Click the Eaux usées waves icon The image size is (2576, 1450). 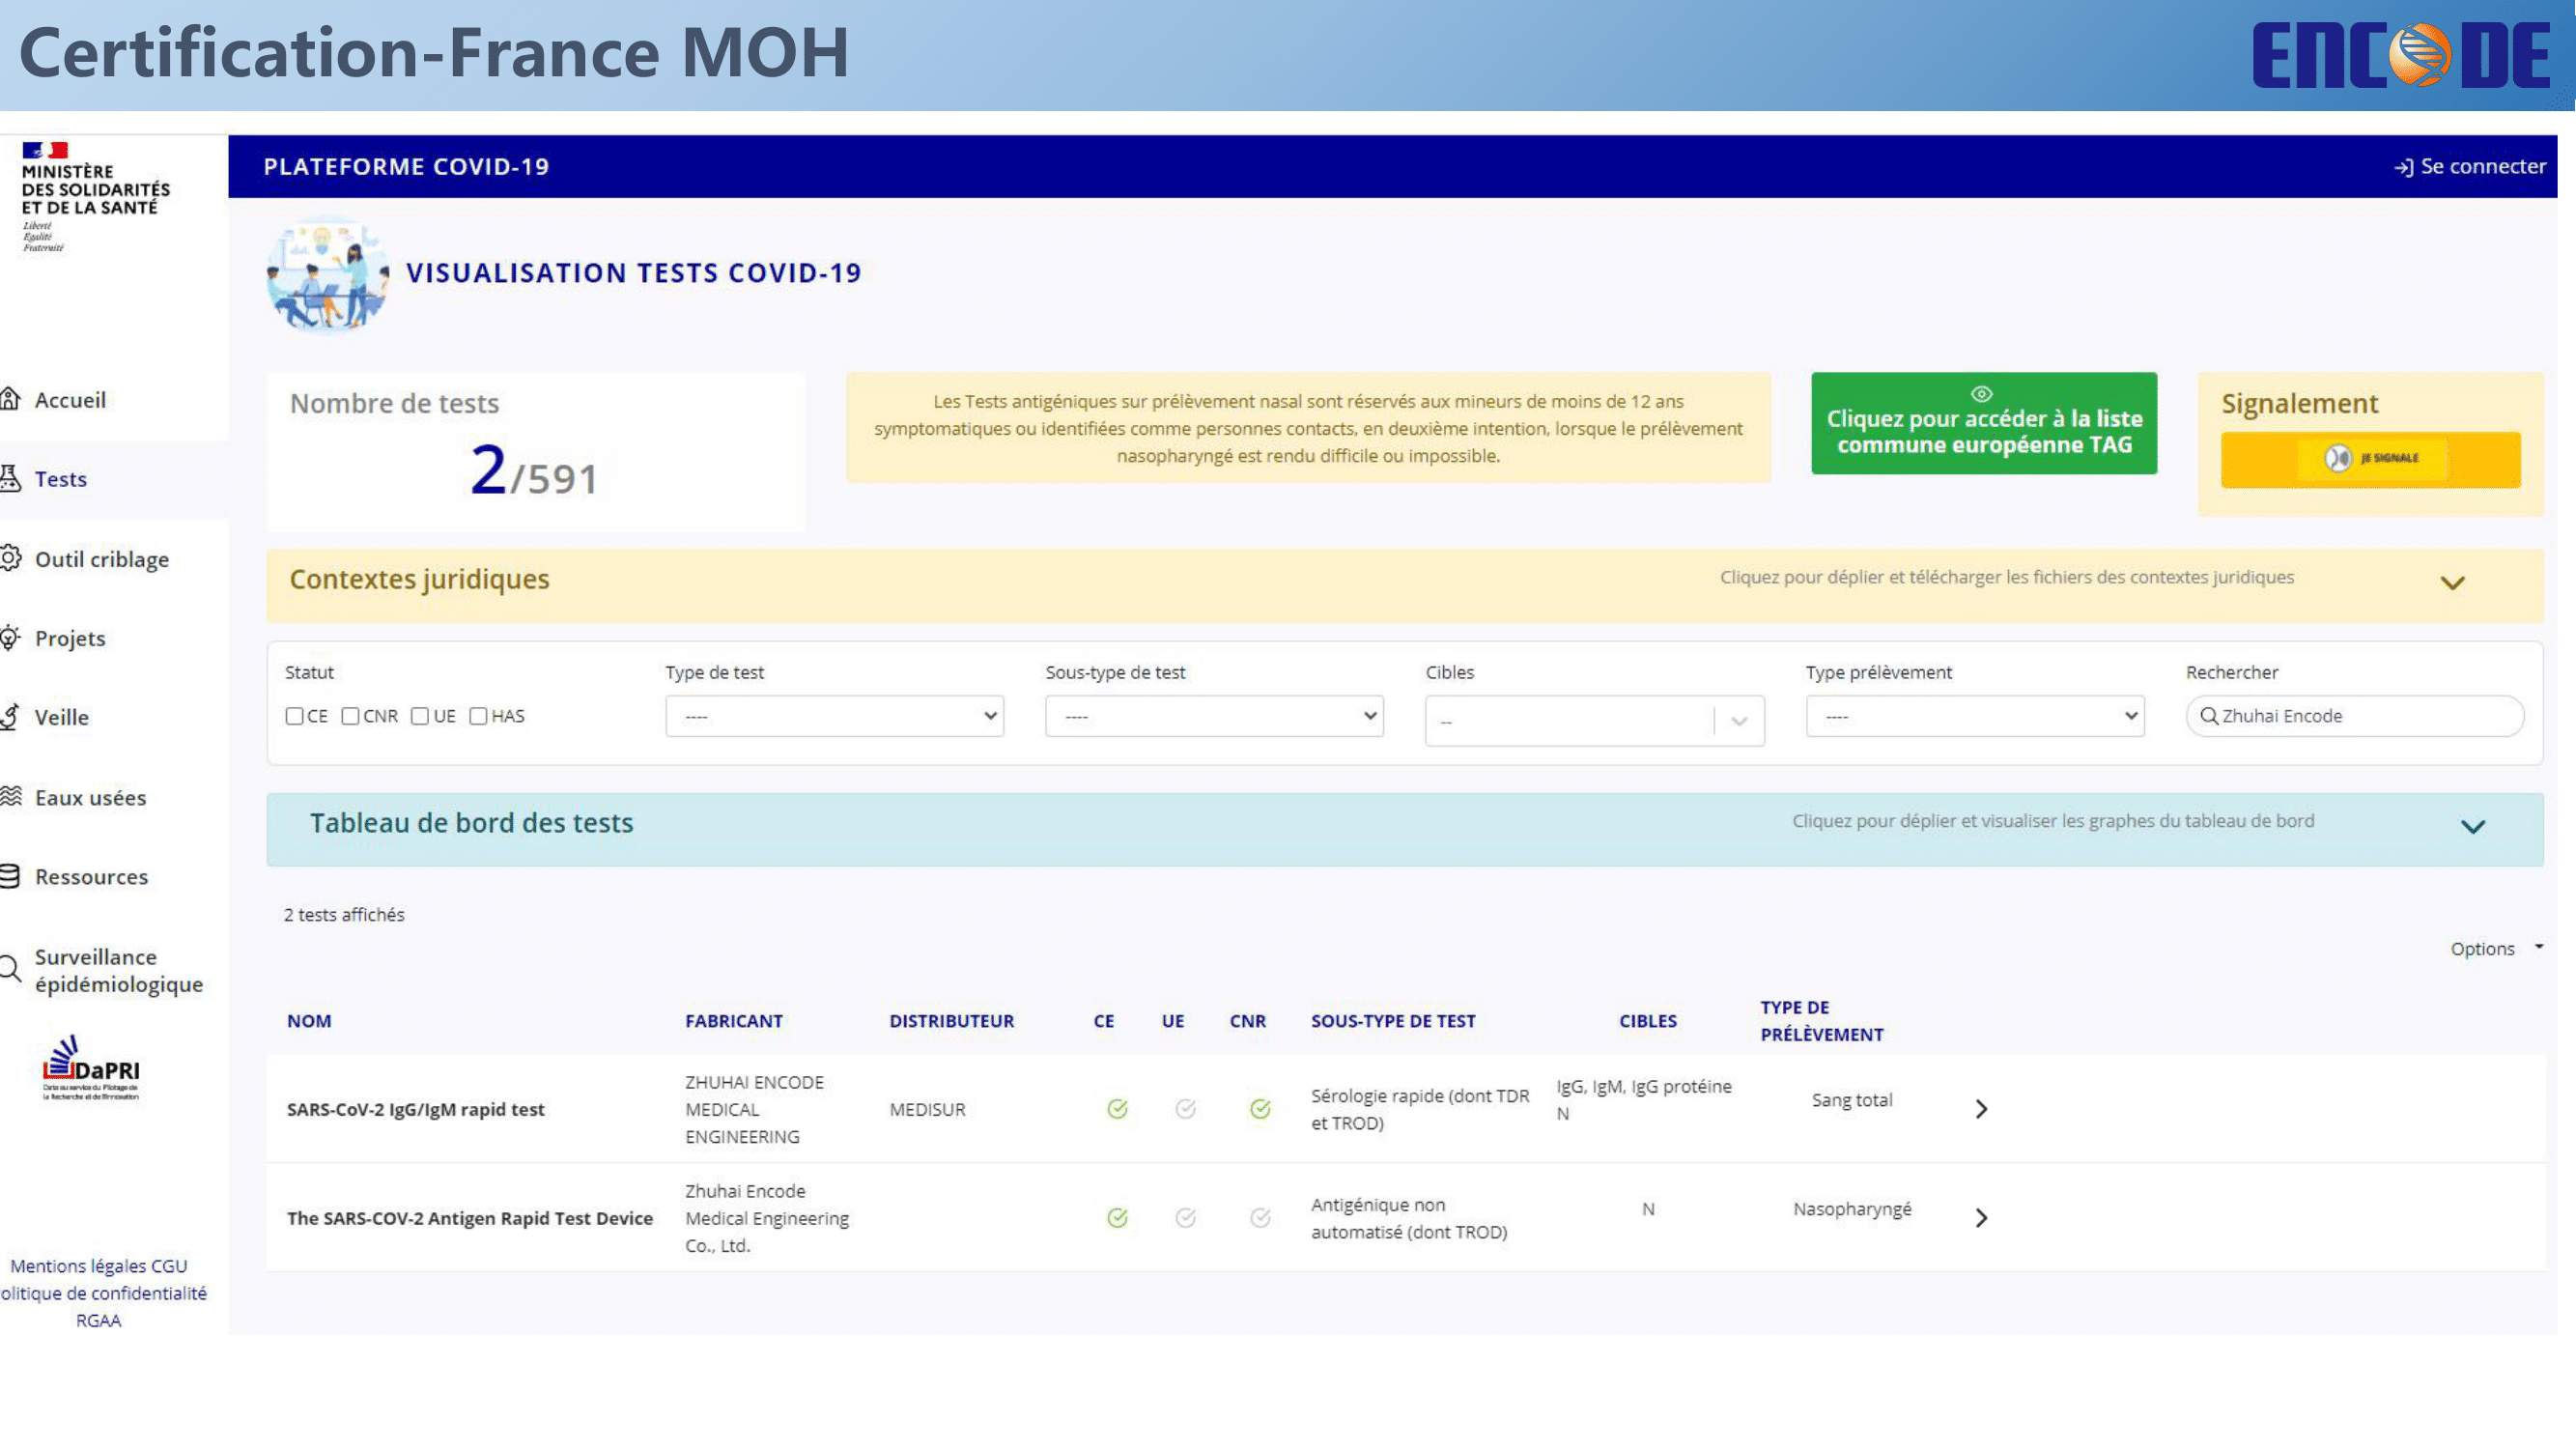(10, 797)
